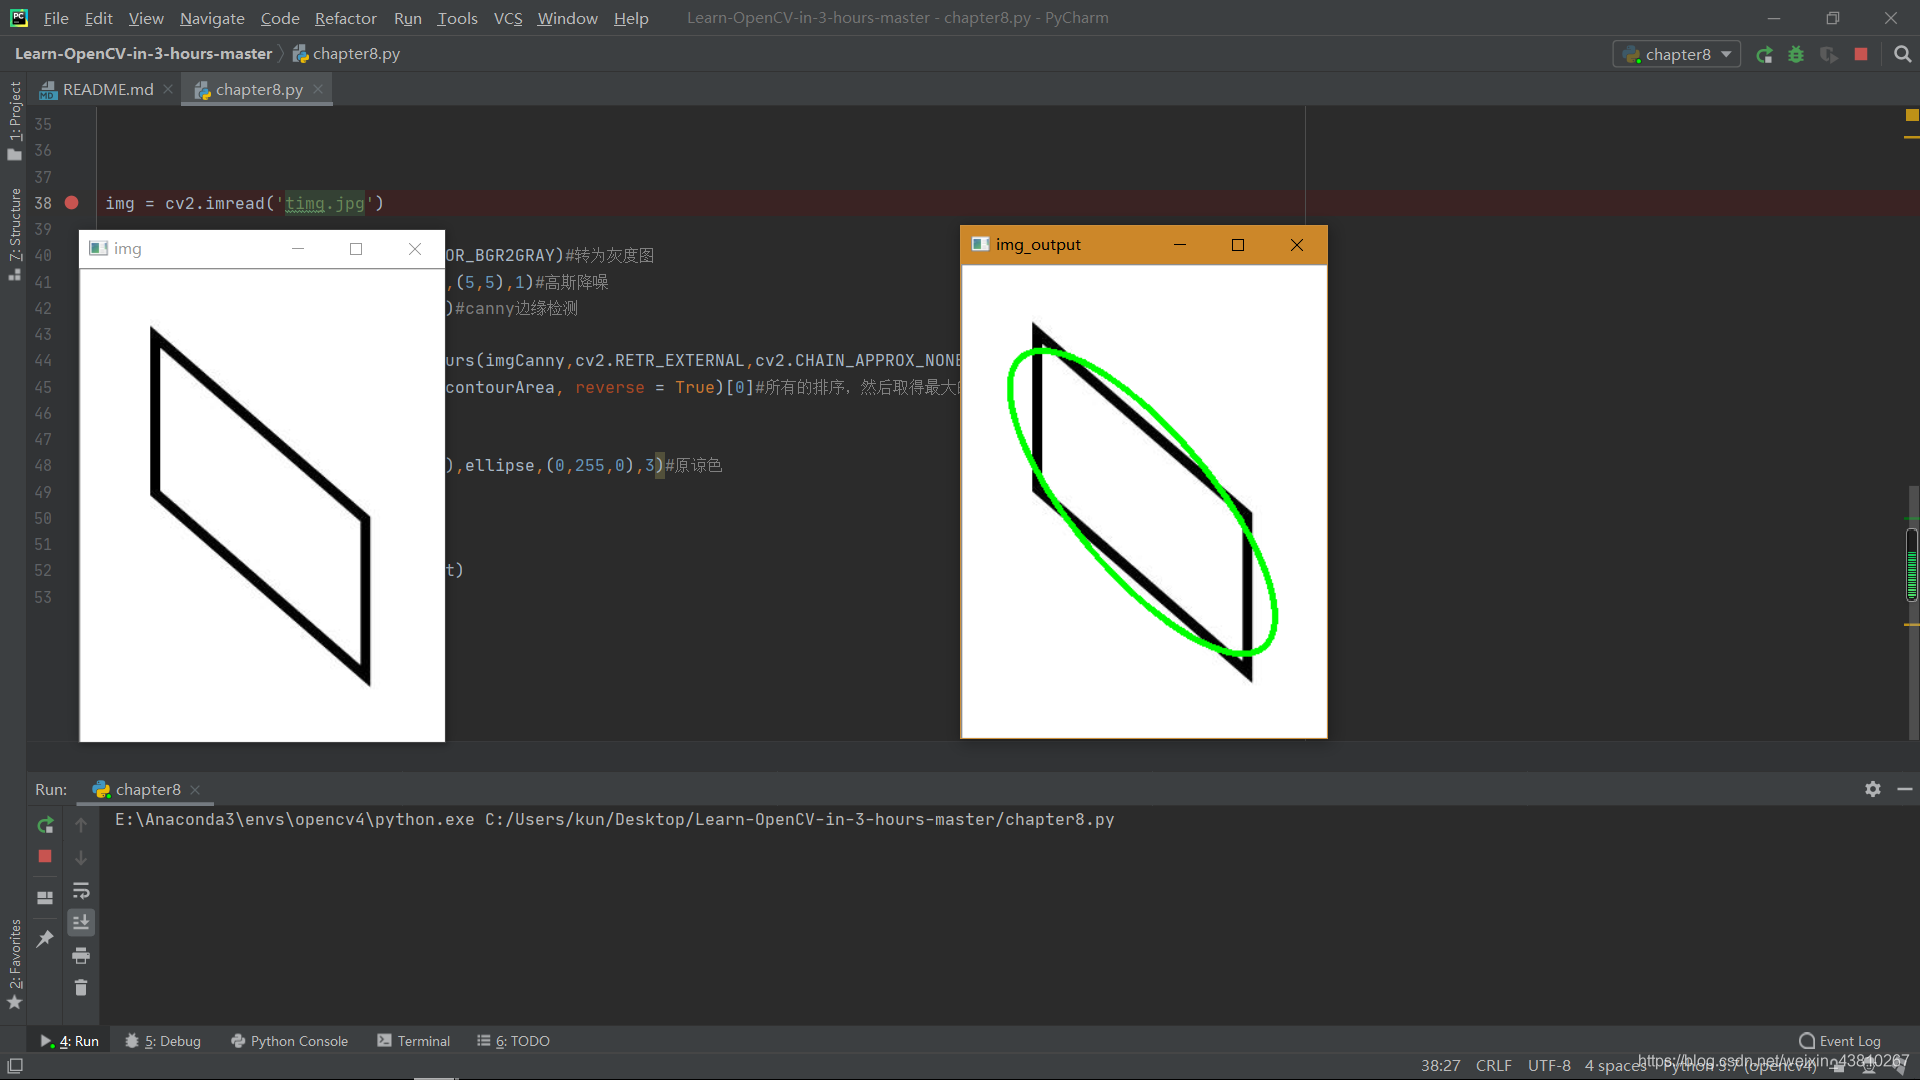Switch to the README.md editor tab
The width and height of the screenshot is (1920, 1080).
107,90
